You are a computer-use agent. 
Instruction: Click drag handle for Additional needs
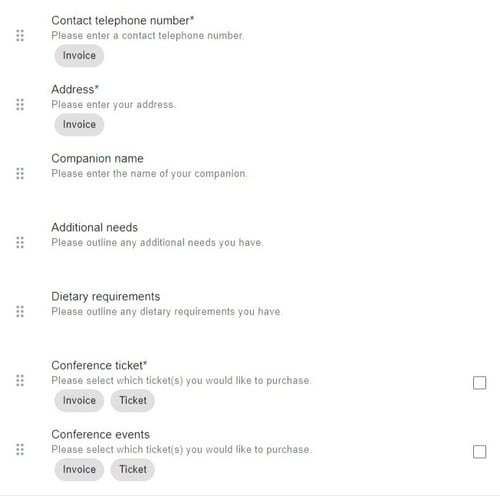click(20, 242)
